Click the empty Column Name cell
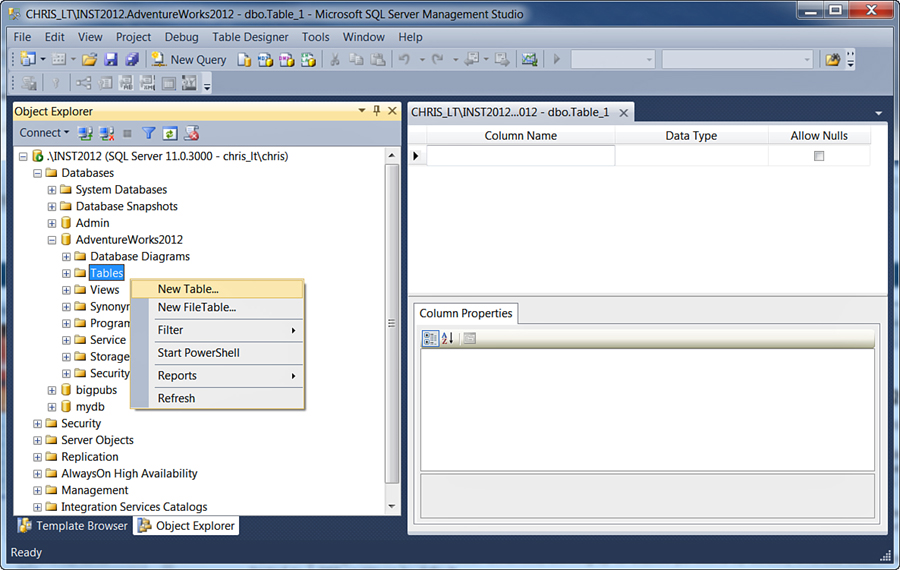The image size is (900, 570). (x=520, y=156)
